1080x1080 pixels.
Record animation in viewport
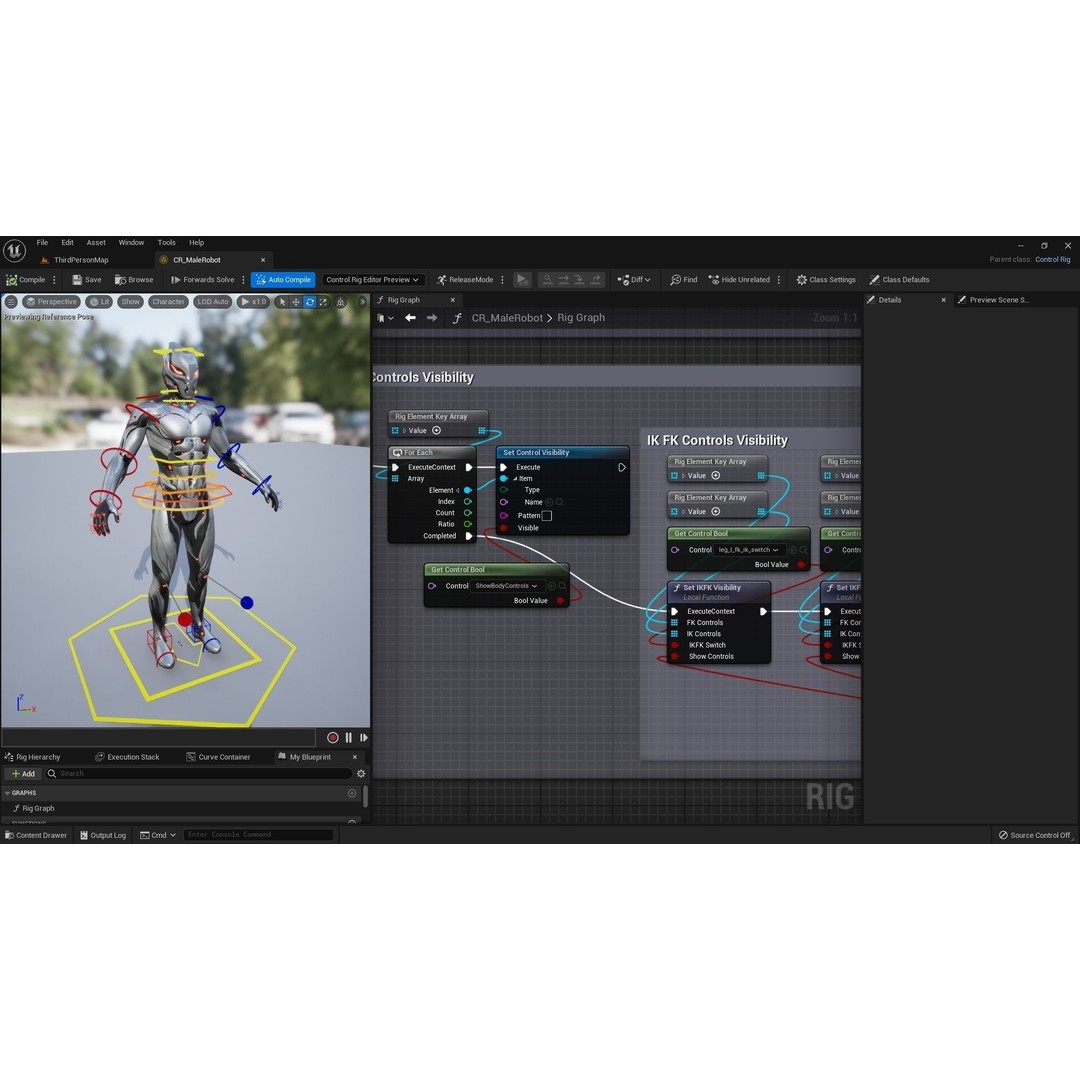[333, 738]
